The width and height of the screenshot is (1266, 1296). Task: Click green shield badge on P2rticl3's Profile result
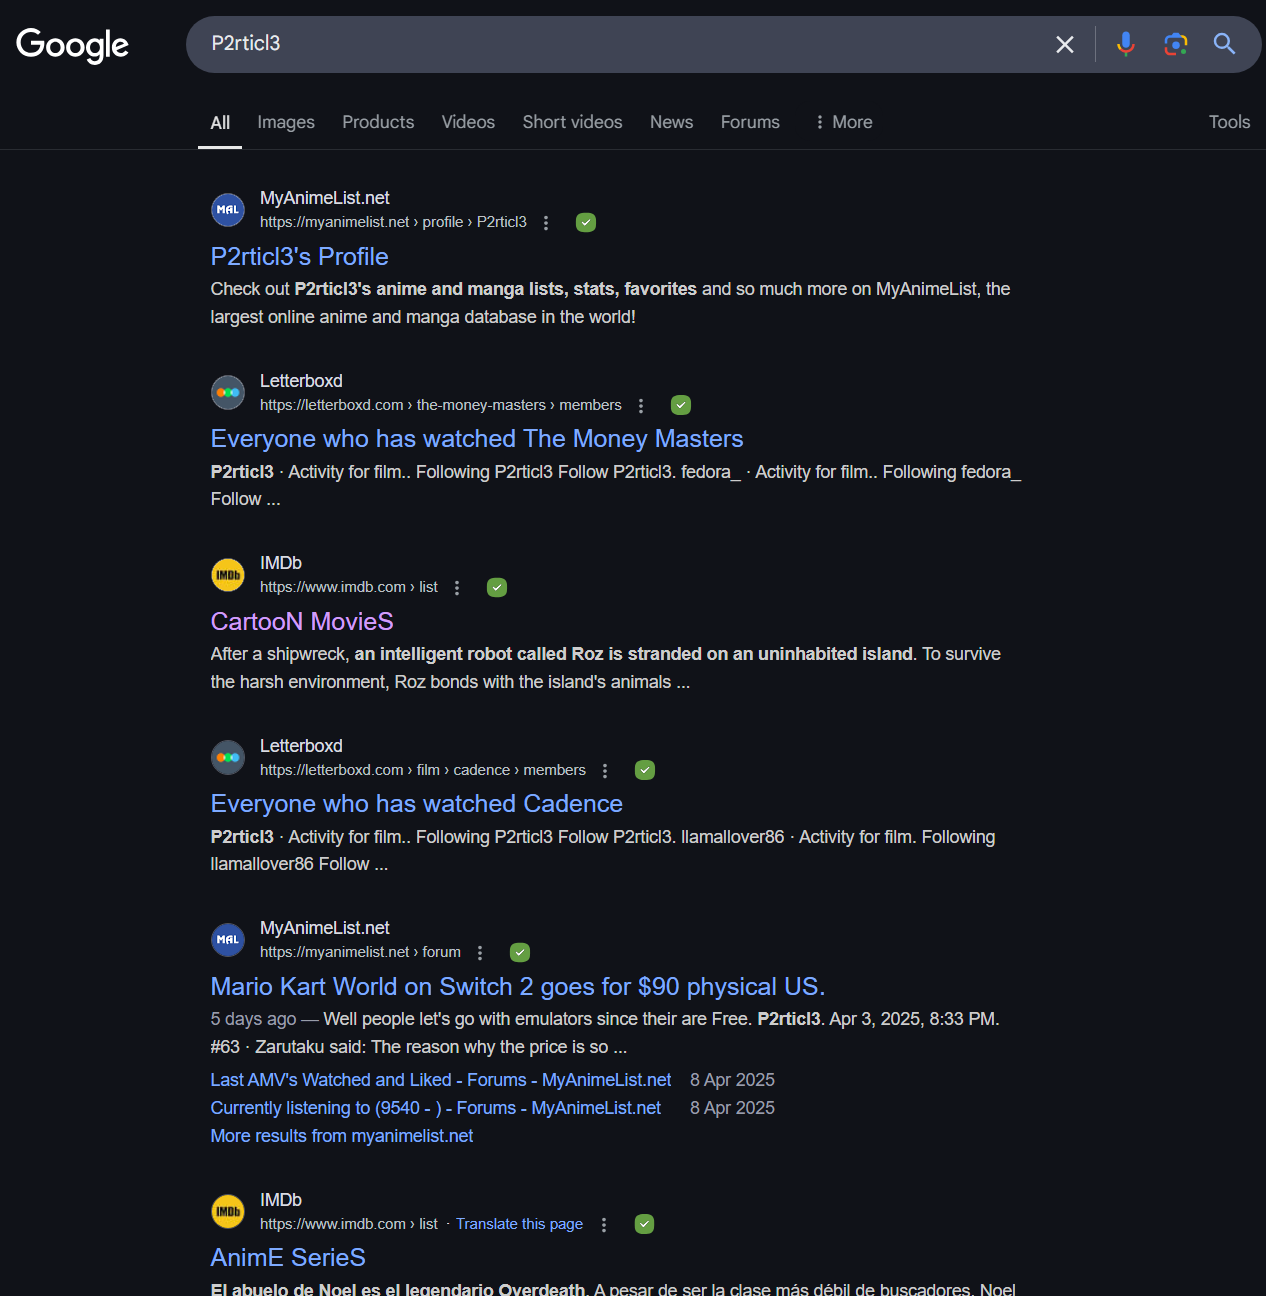click(x=586, y=223)
